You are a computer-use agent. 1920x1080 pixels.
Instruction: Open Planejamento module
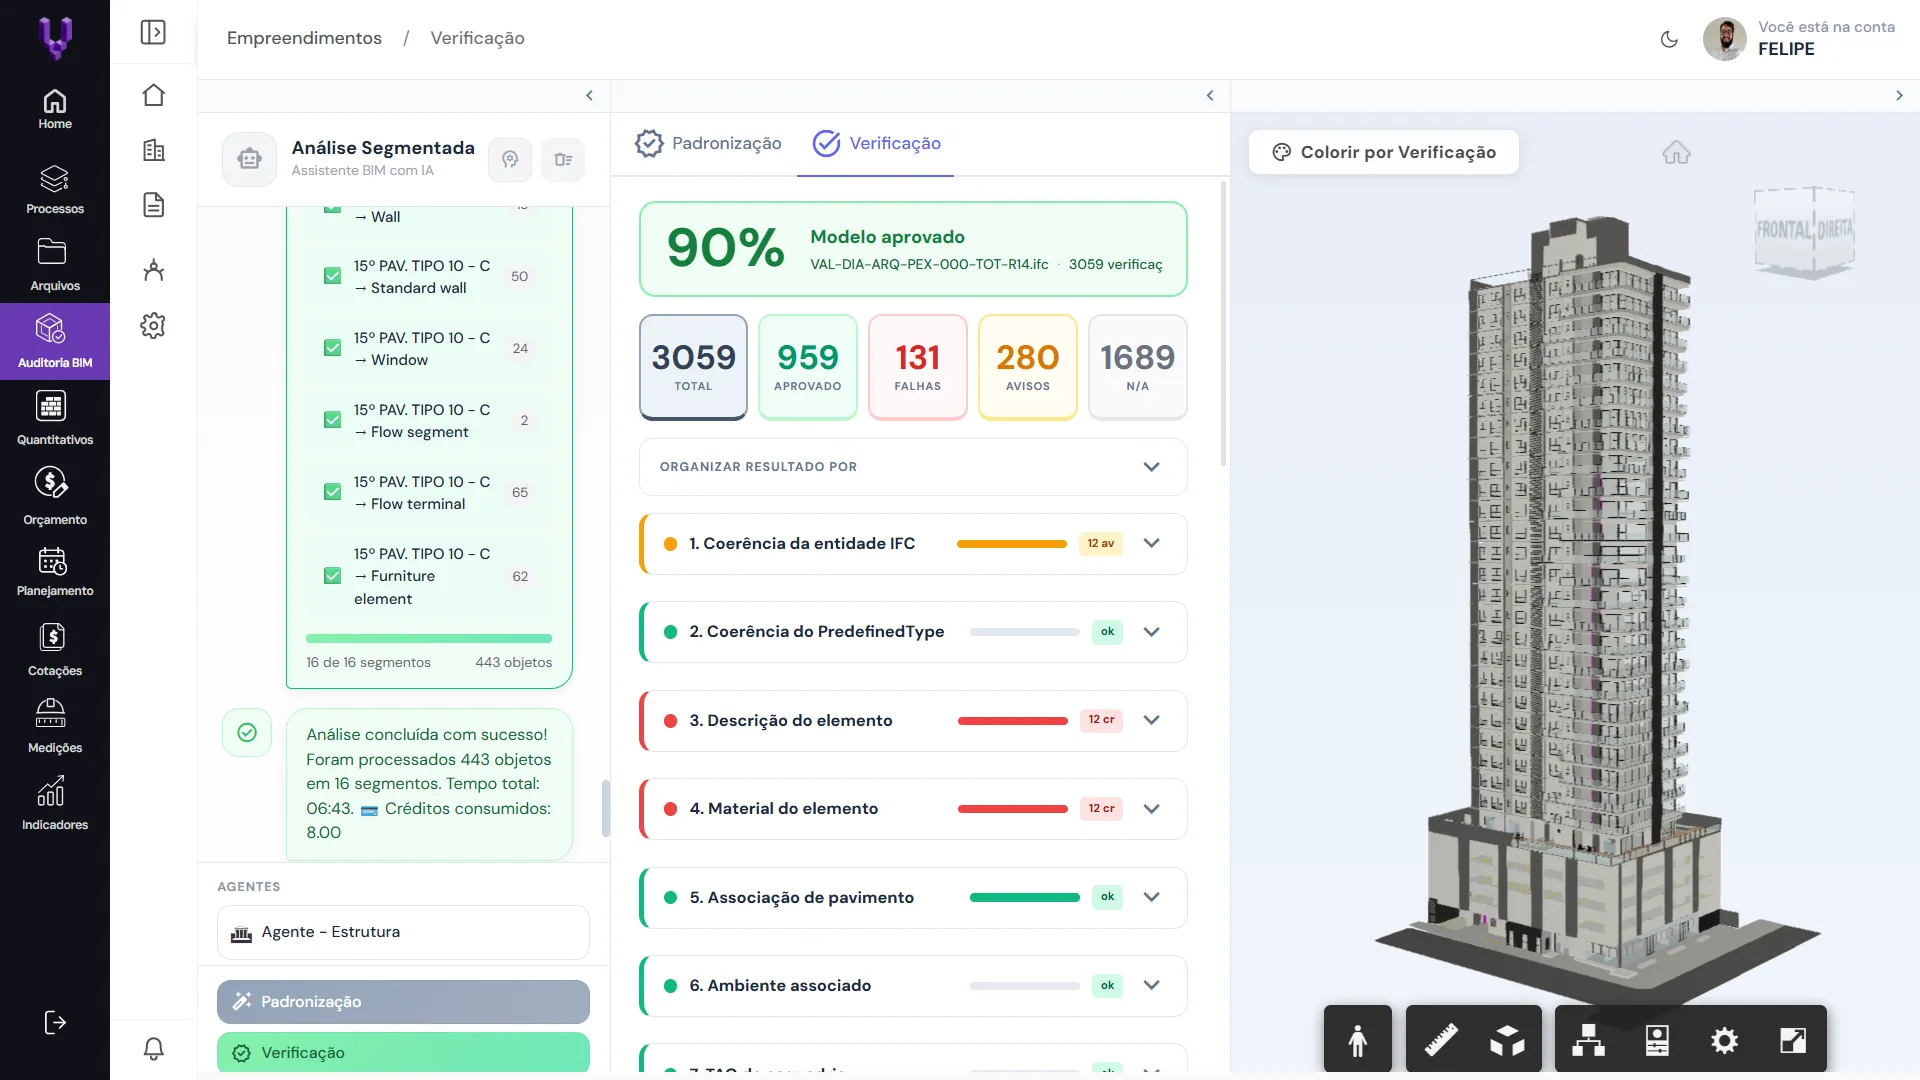tap(55, 572)
